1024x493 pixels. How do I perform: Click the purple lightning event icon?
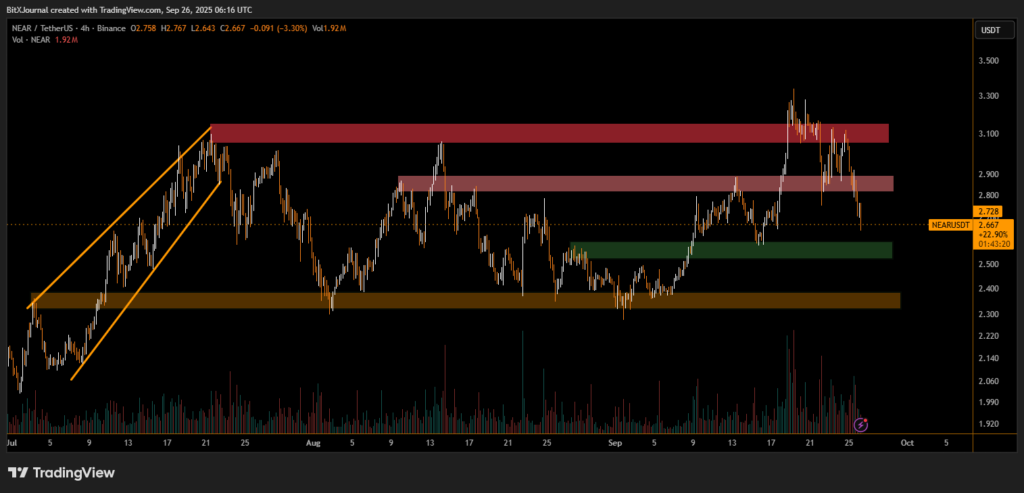coord(861,424)
